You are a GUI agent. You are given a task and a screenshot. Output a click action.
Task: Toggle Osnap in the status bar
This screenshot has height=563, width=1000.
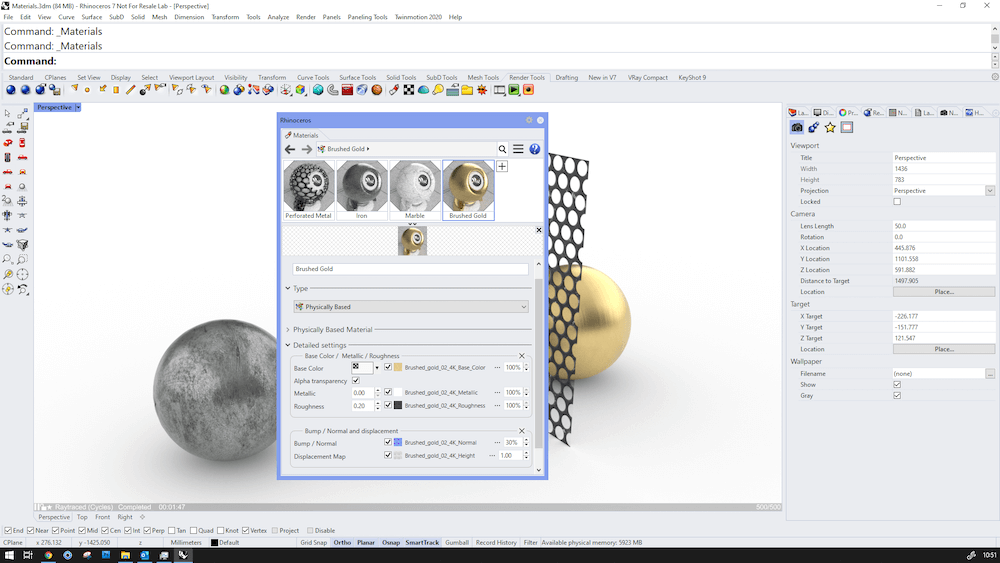(x=391, y=543)
